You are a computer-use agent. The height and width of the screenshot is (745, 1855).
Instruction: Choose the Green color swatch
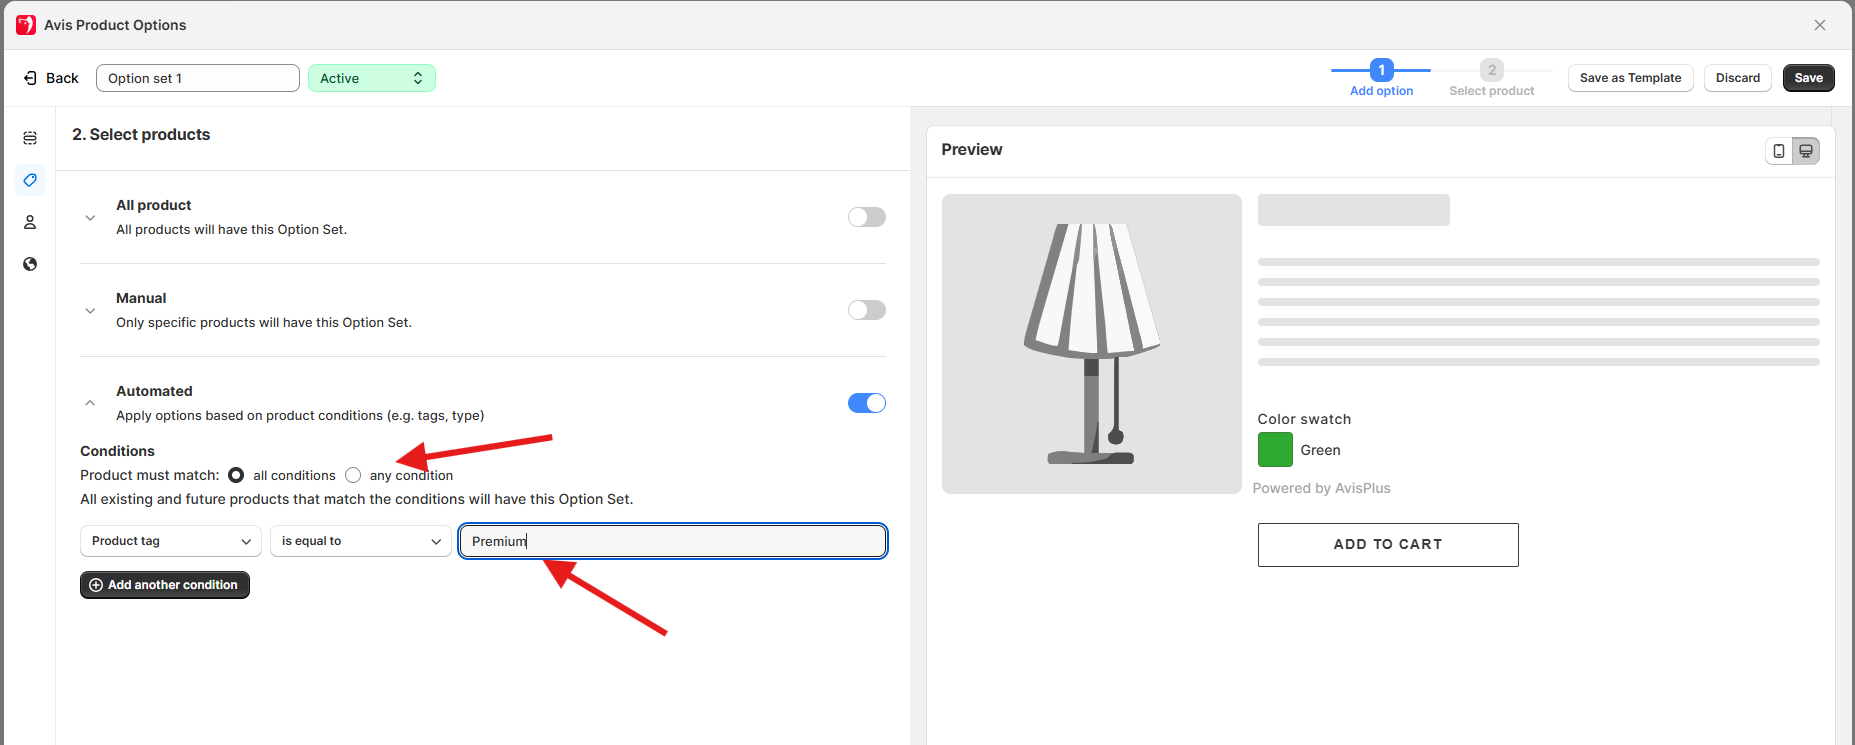point(1275,450)
